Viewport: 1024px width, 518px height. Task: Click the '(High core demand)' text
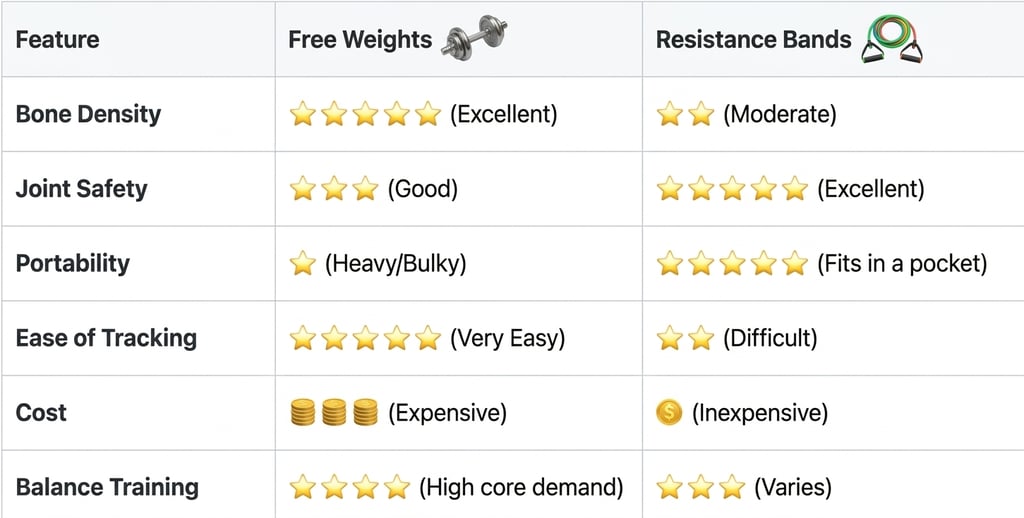(x=521, y=487)
